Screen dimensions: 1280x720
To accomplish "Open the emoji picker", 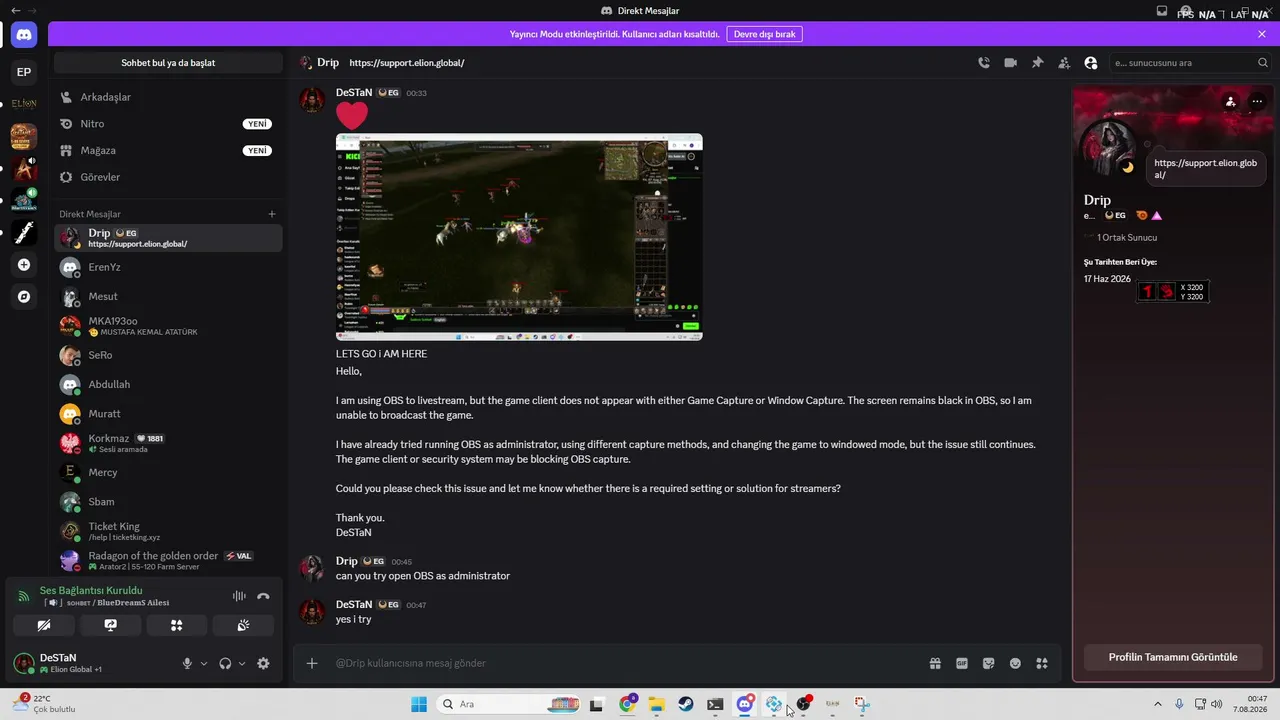I will click(x=1015, y=663).
